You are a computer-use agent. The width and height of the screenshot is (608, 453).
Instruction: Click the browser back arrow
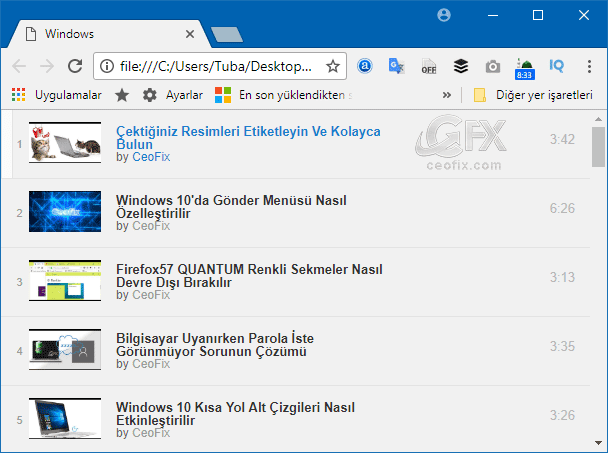(x=19, y=66)
